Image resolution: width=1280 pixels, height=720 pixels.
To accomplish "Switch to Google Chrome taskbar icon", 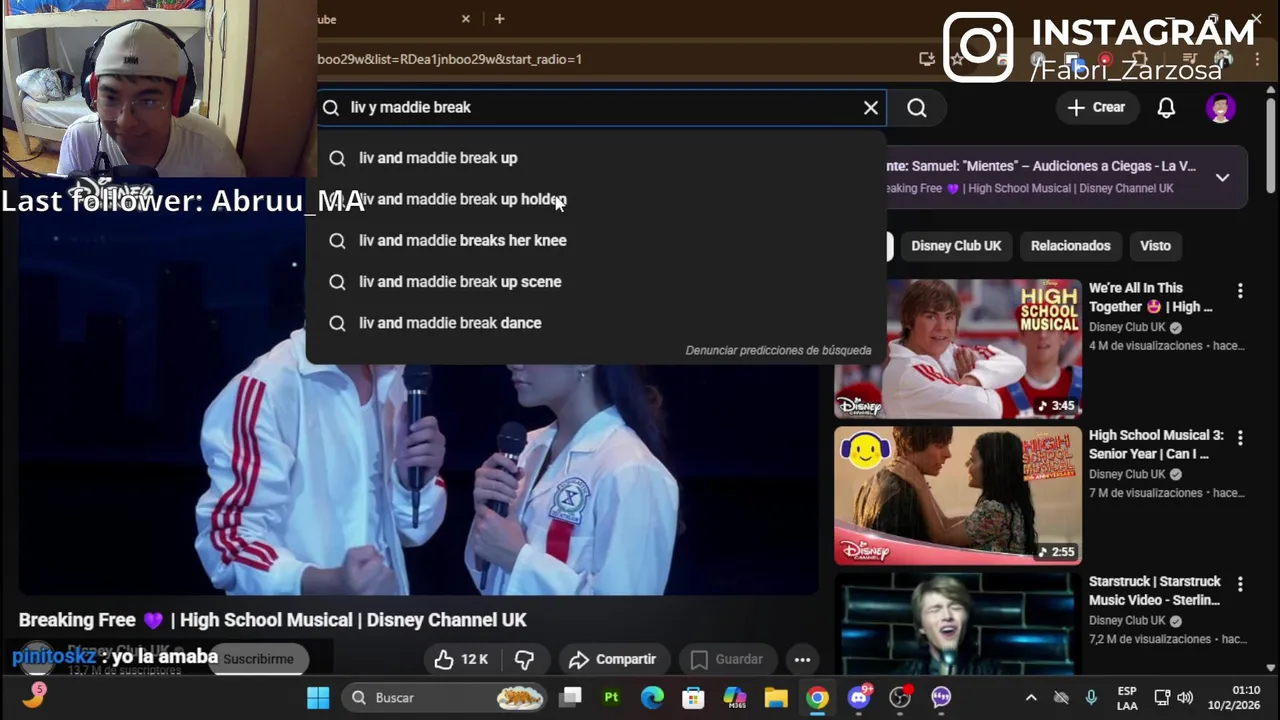I will tap(818, 698).
